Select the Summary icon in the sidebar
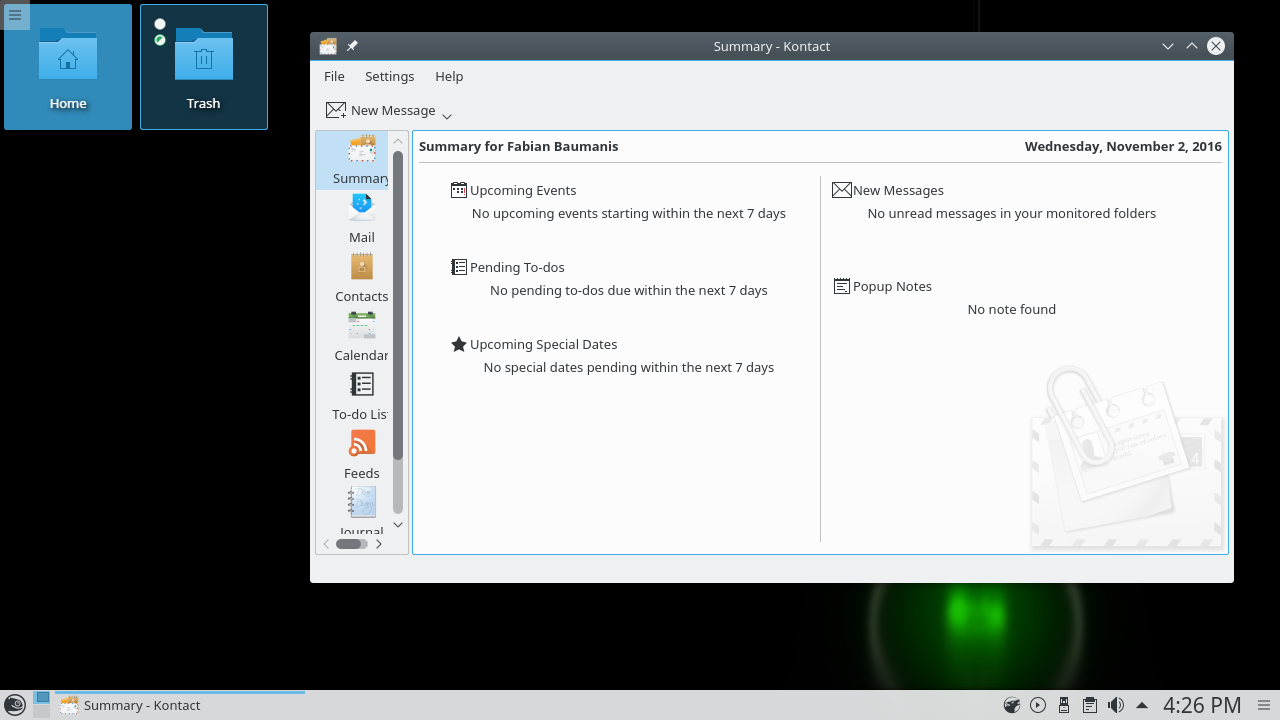Viewport: 1280px width, 720px height. tap(361, 160)
